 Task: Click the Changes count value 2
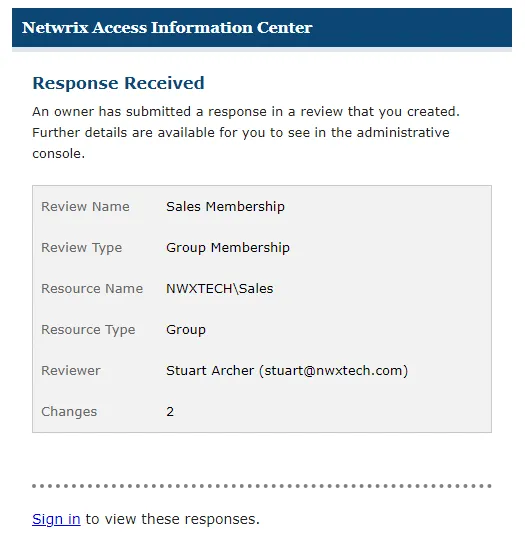coord(170,412)
